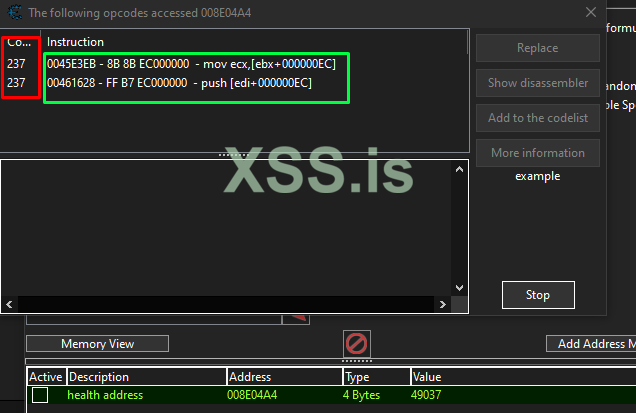The width and height of the screenshot is (636, 413).
Task: Open Show disassembler
Action: coord(537,83)
